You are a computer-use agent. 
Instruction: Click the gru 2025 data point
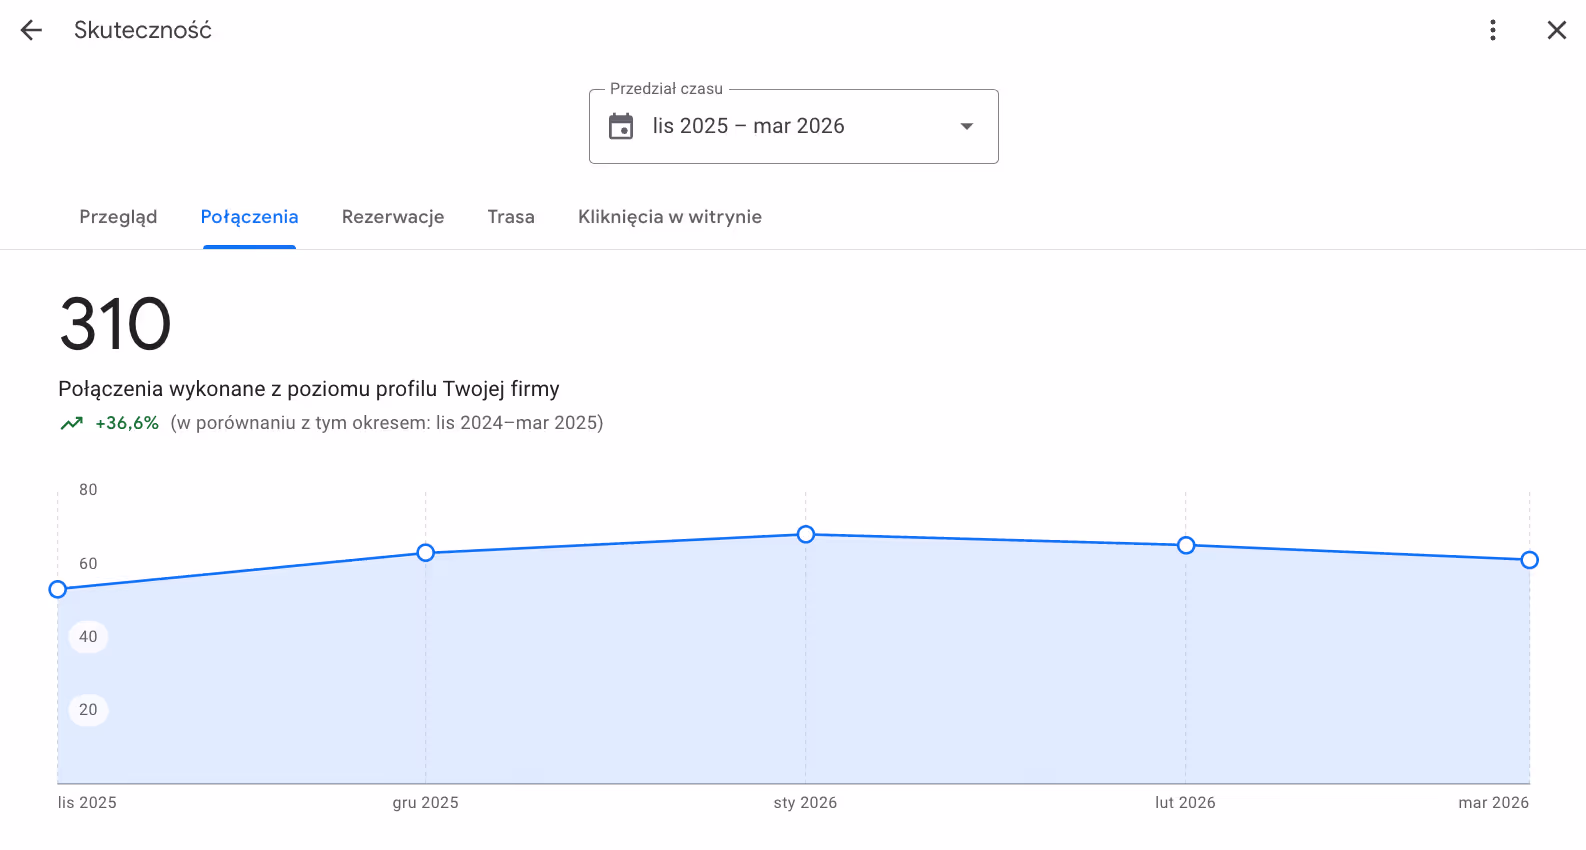[x=426, y=553]
